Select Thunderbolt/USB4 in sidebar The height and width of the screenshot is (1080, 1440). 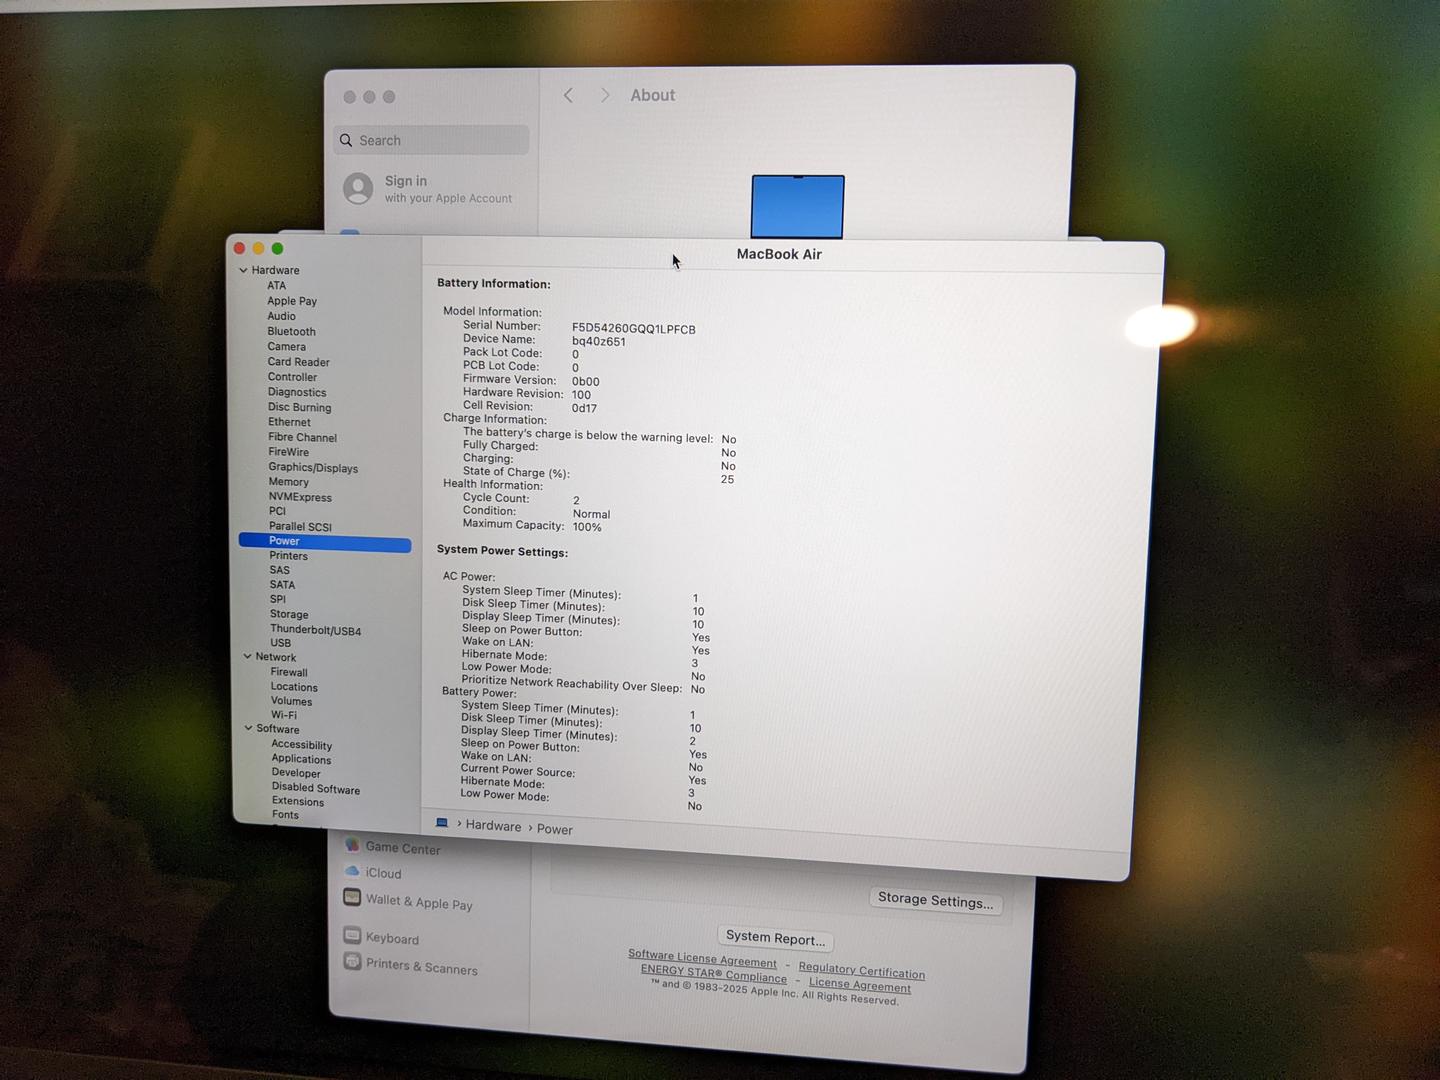coord(315,630)
